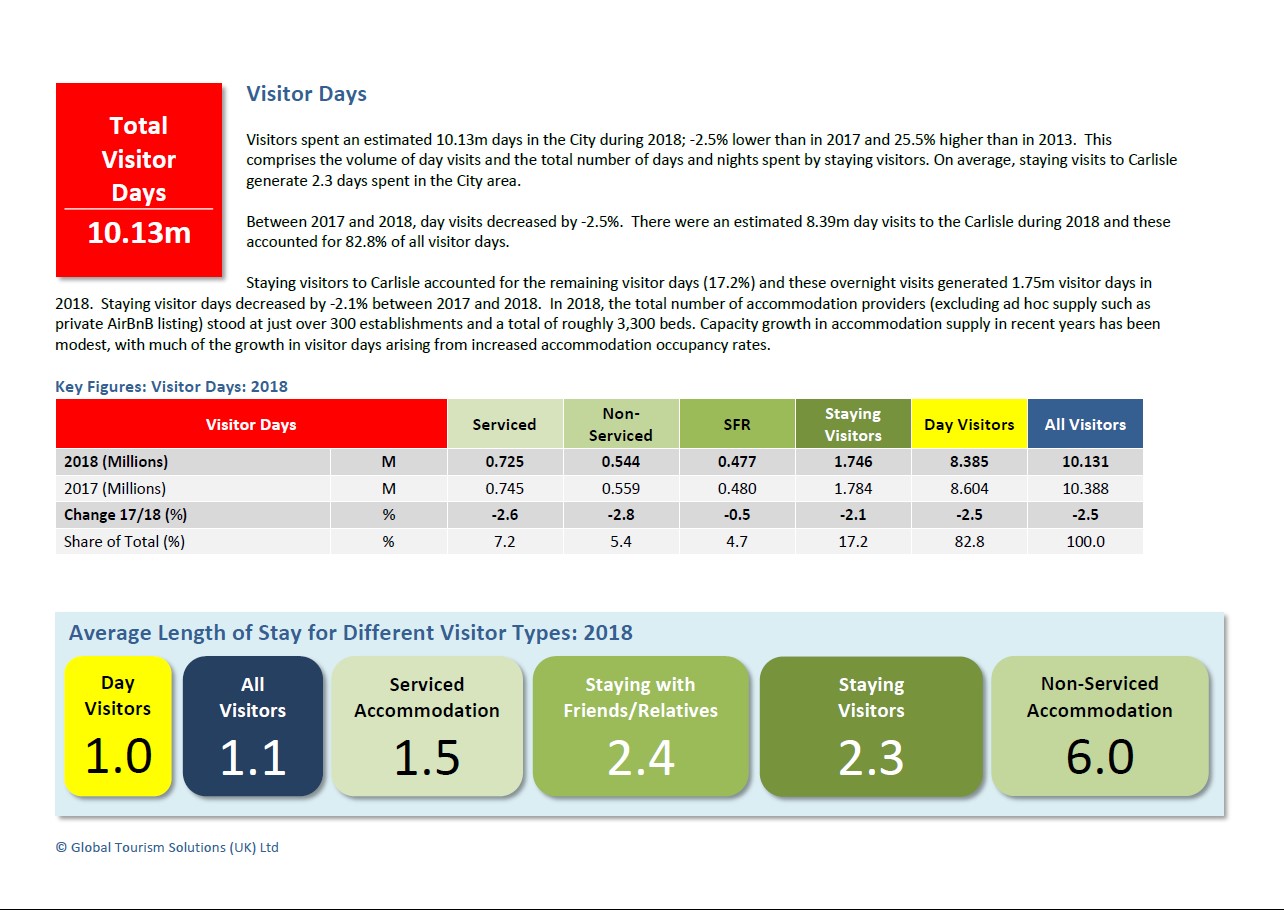
Task: Select the -2.6 Serviced change value
Action: tap(504, 515)
